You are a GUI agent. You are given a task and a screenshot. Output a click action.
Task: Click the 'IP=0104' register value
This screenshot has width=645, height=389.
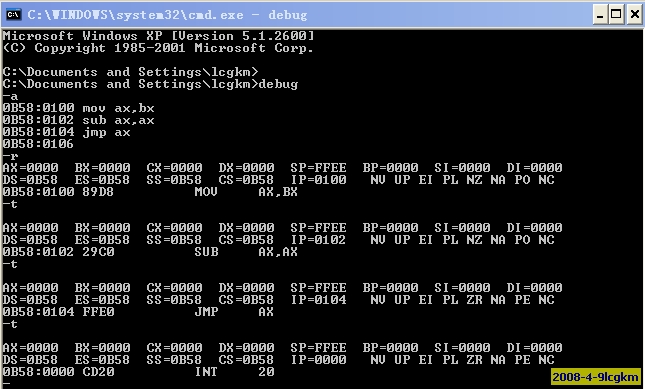(x=318, y=300)
